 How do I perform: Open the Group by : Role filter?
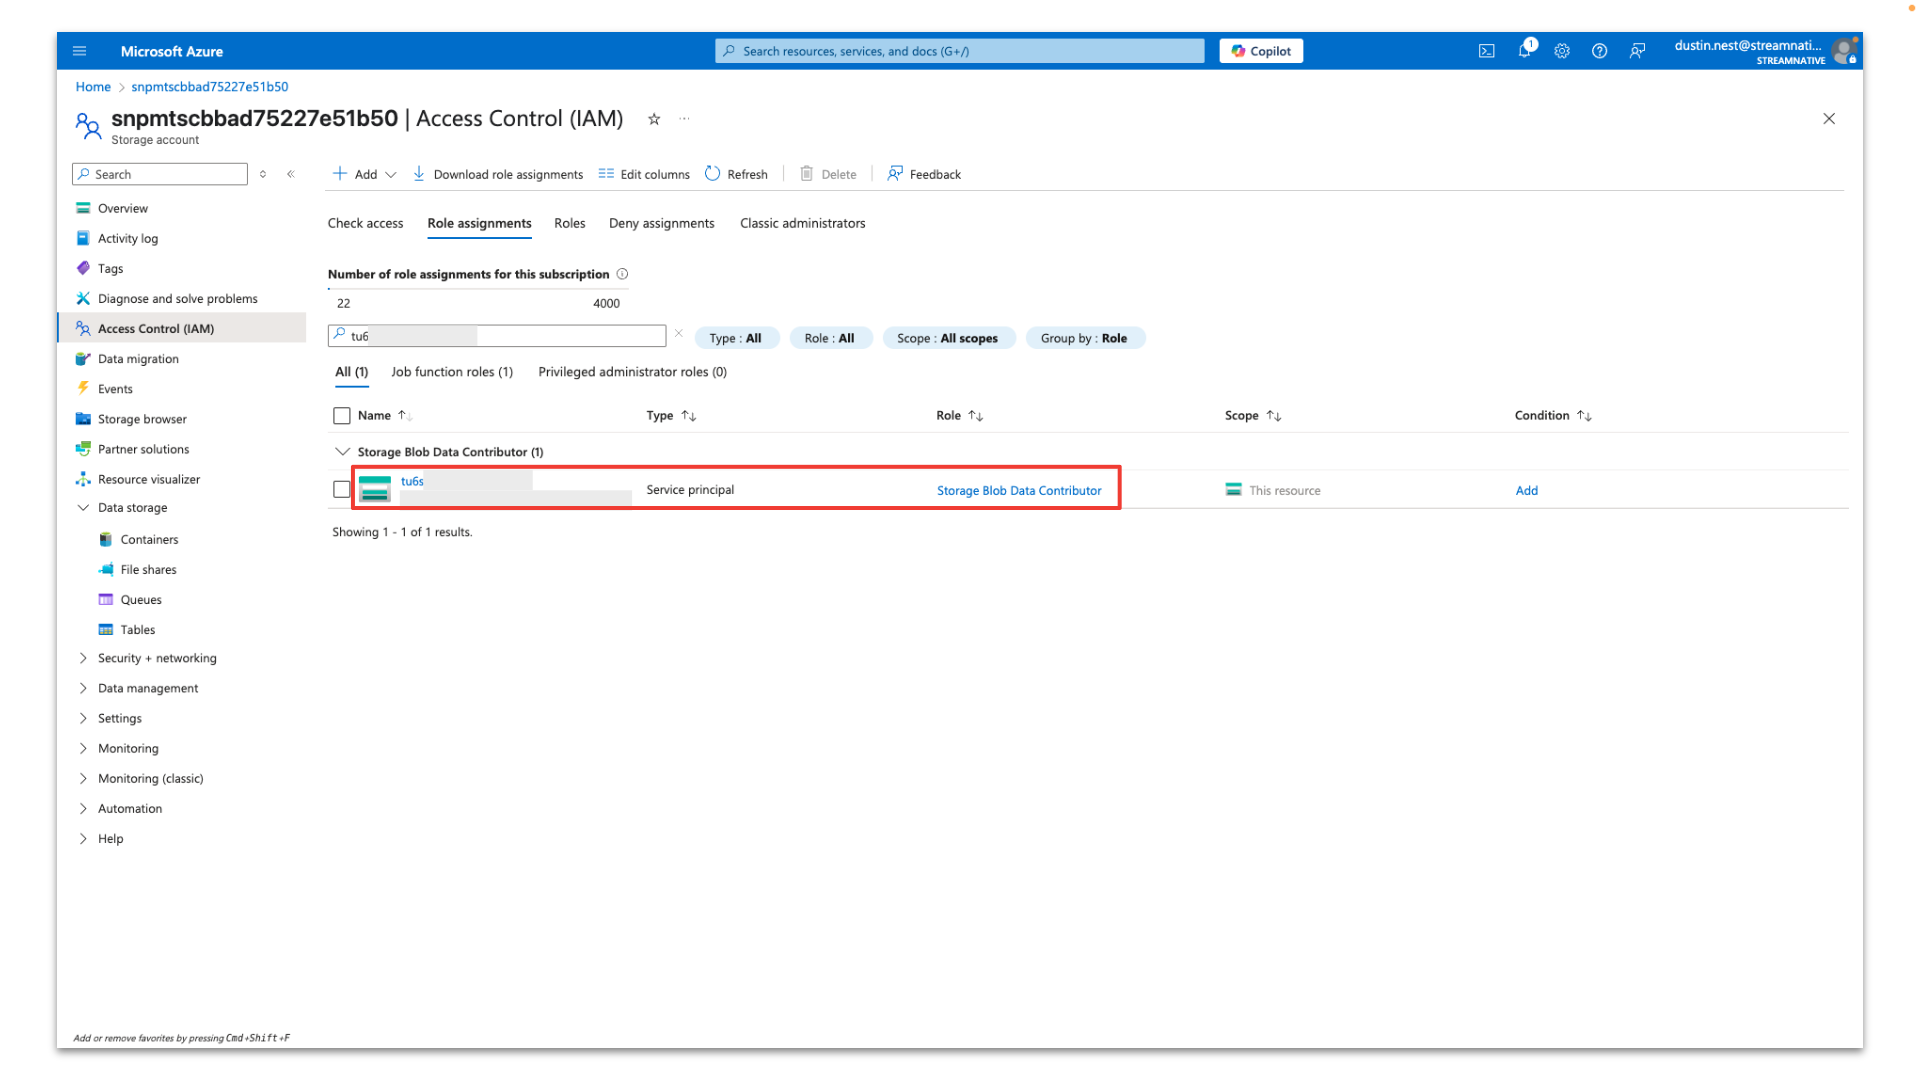(1084, 338)
